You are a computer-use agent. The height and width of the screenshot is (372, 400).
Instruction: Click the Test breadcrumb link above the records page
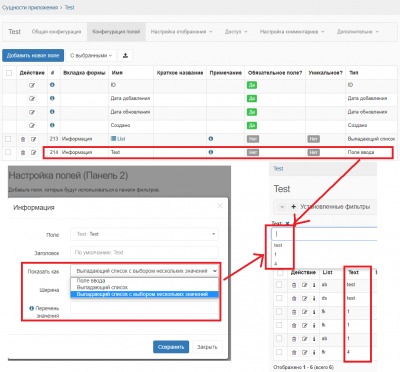pos(278,169)
